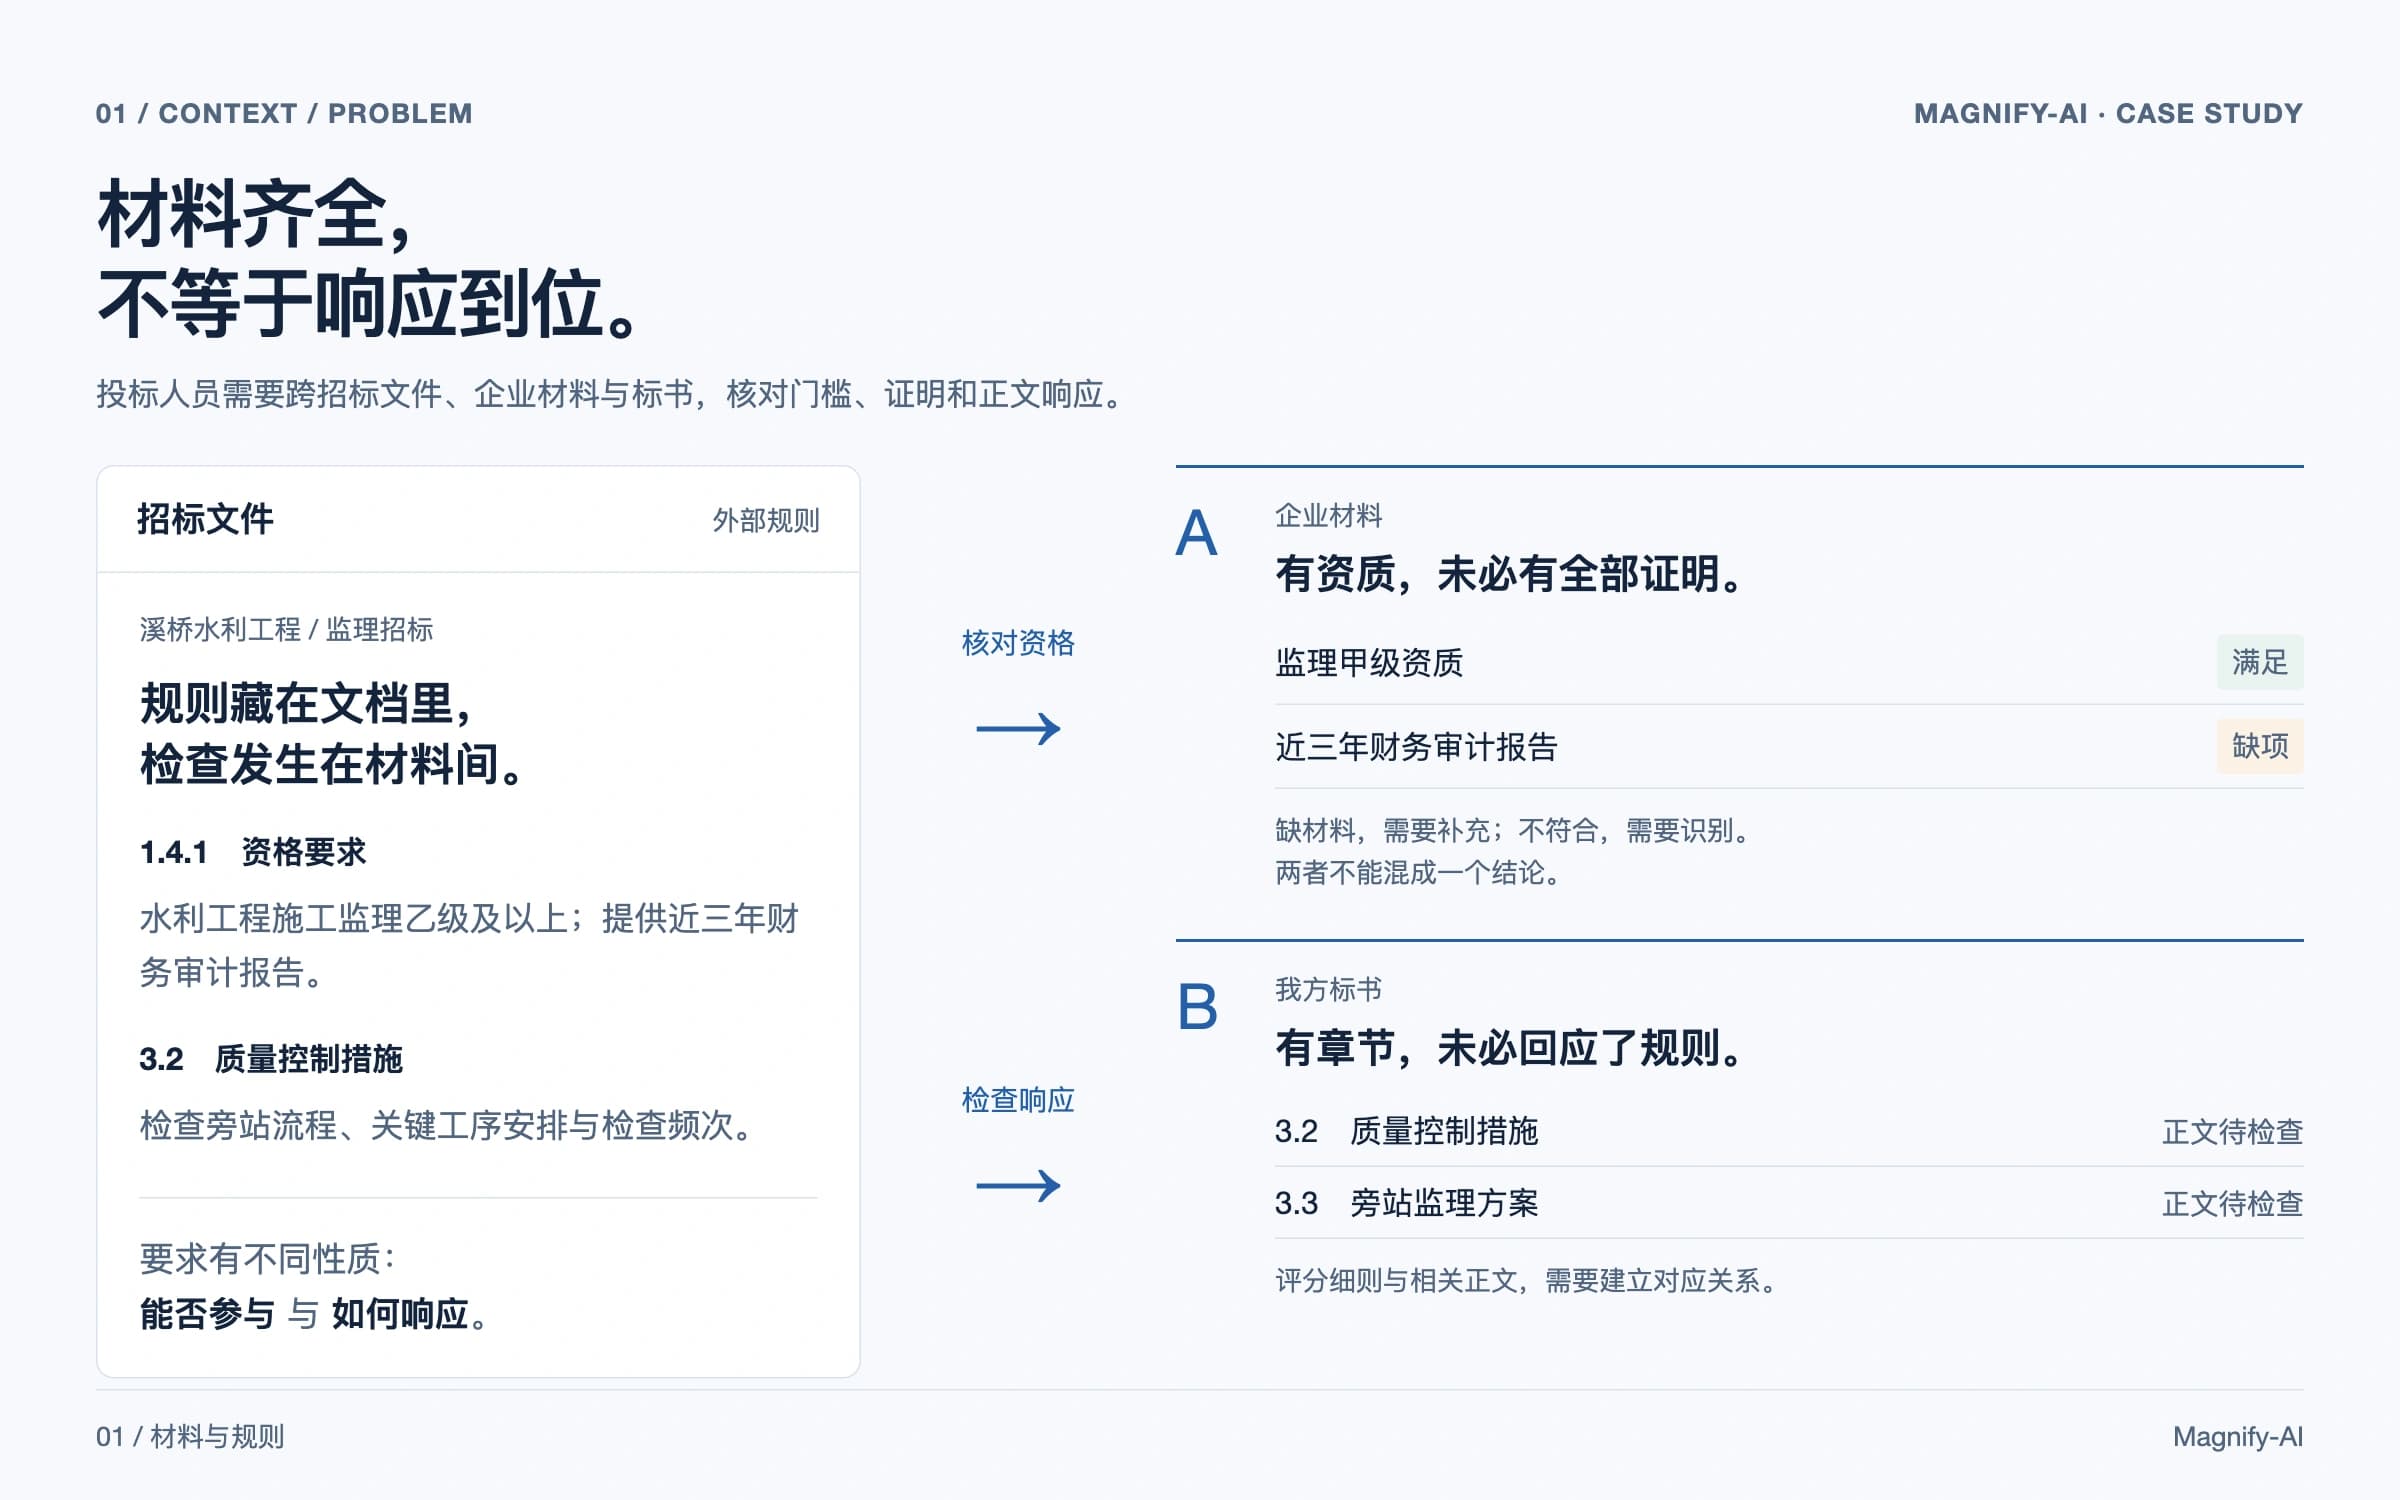Image resolution: width=2400 pixels, height=1500 pixels.
Task: Click the 3.2 质量控制措施 heading in 招标文件 card
Action: click(x=271, y=1059)
